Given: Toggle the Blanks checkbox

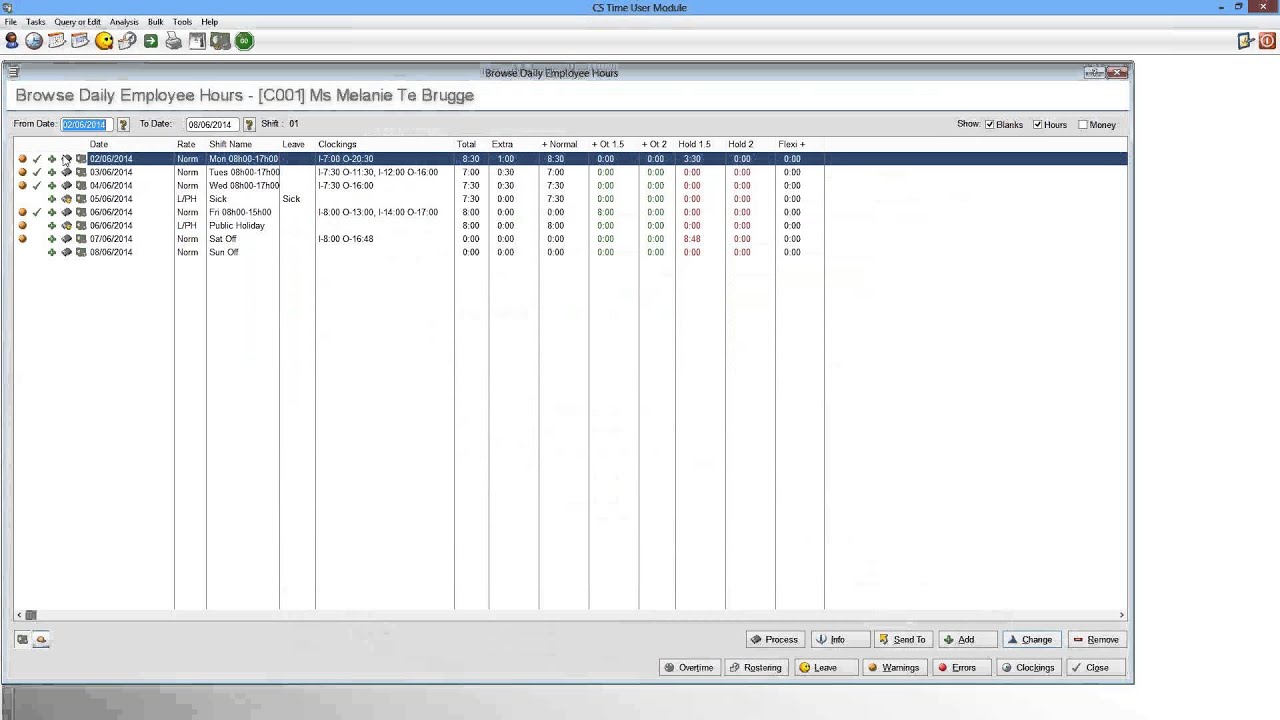Looking at the screenshot, I should pos(990,125).
